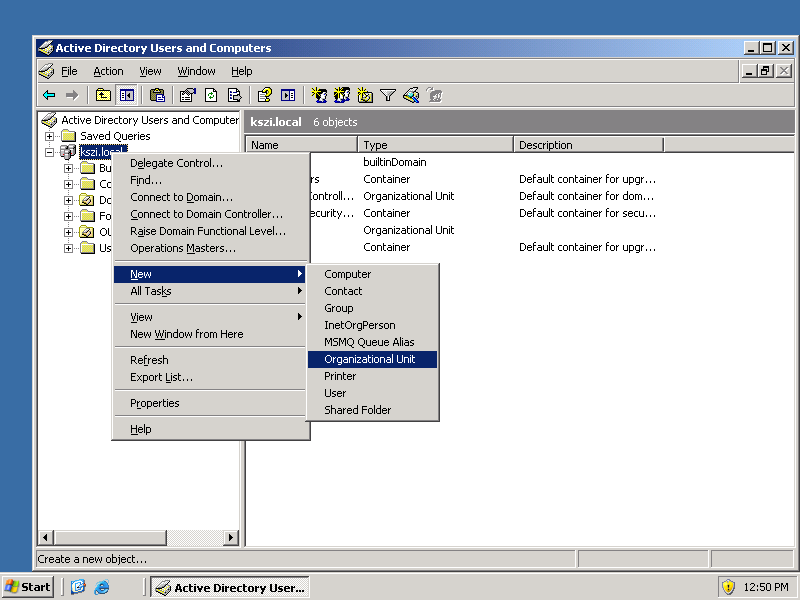
Task: Click the Up one level folder icon
Action: (104, 95)
